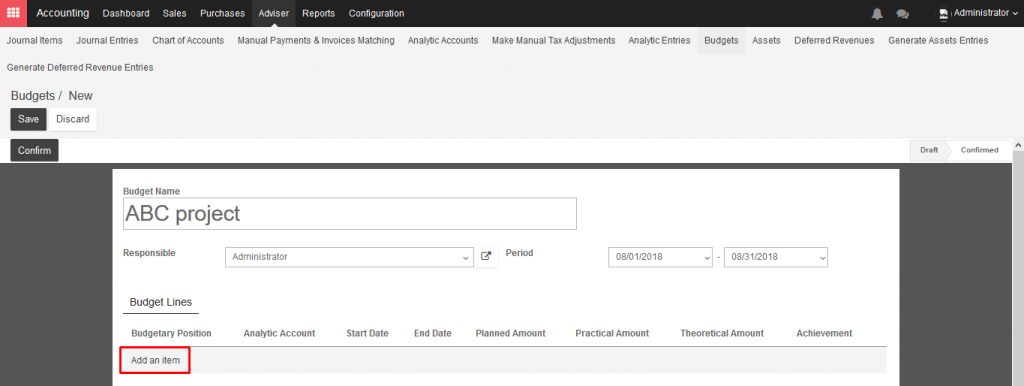1024x386 pixels.
Task: Open the Reports menu
Action: point(319,13)
